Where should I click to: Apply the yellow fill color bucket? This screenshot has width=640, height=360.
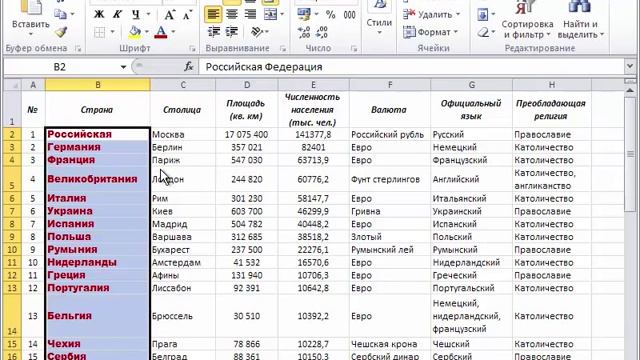[134, 32]
